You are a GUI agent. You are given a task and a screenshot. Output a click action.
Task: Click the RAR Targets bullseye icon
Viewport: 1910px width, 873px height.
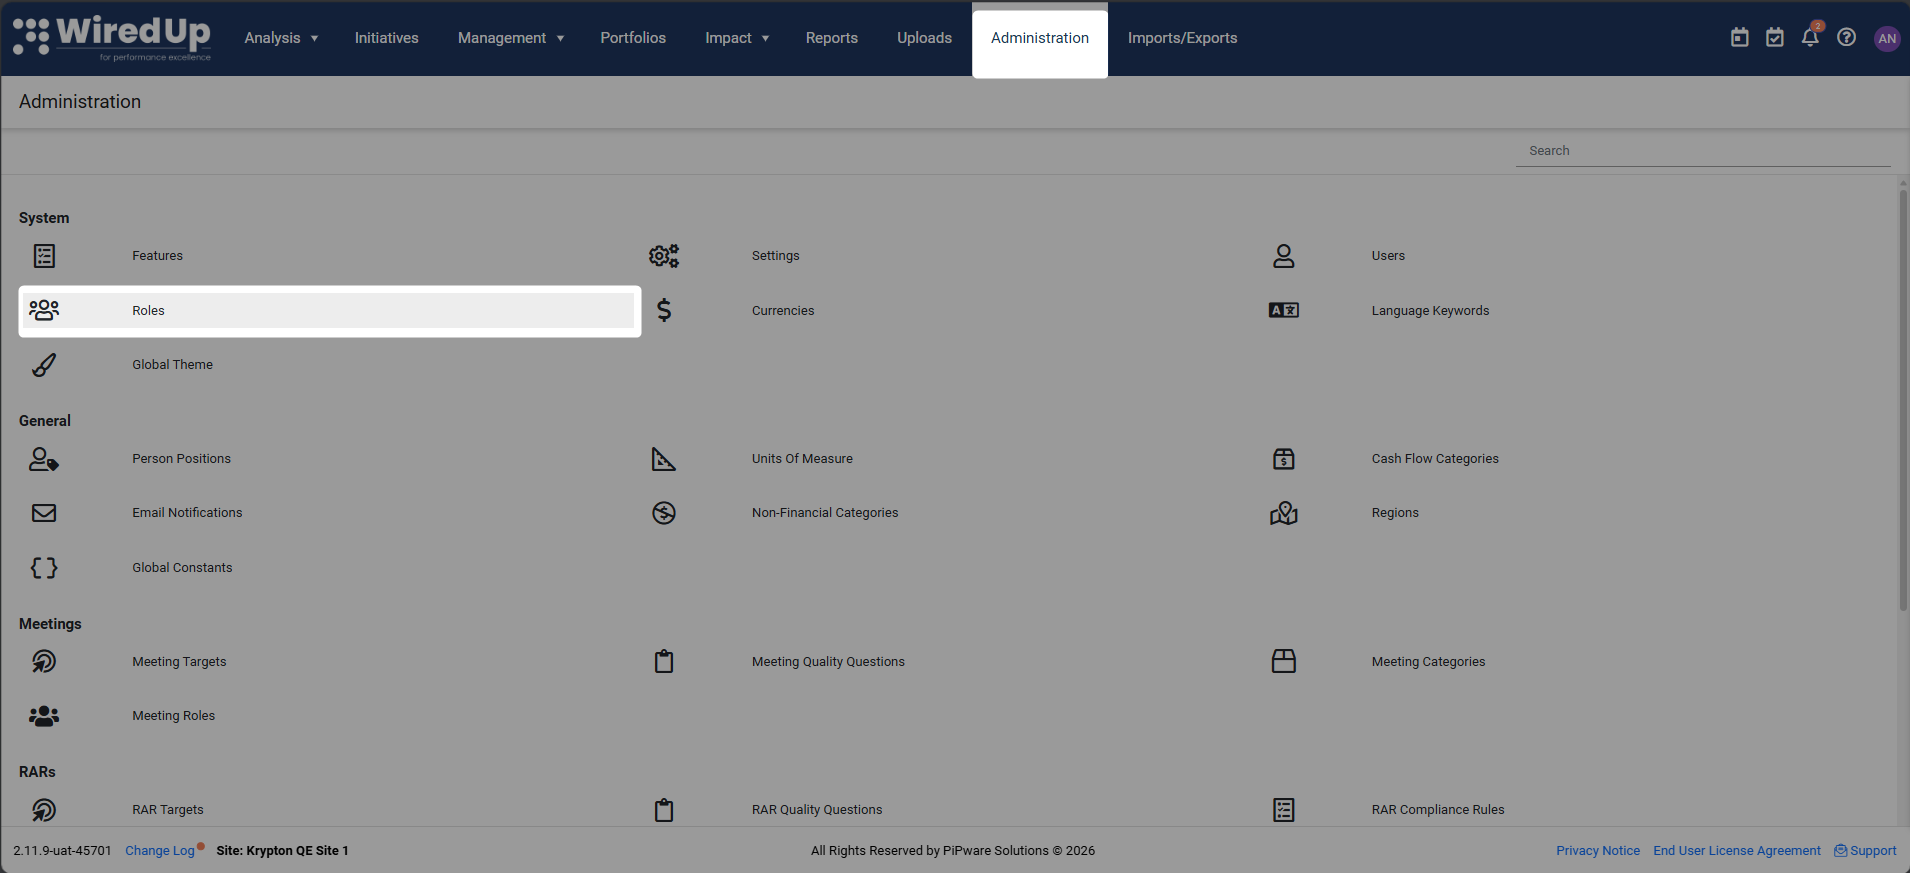(x=44, y=810)
